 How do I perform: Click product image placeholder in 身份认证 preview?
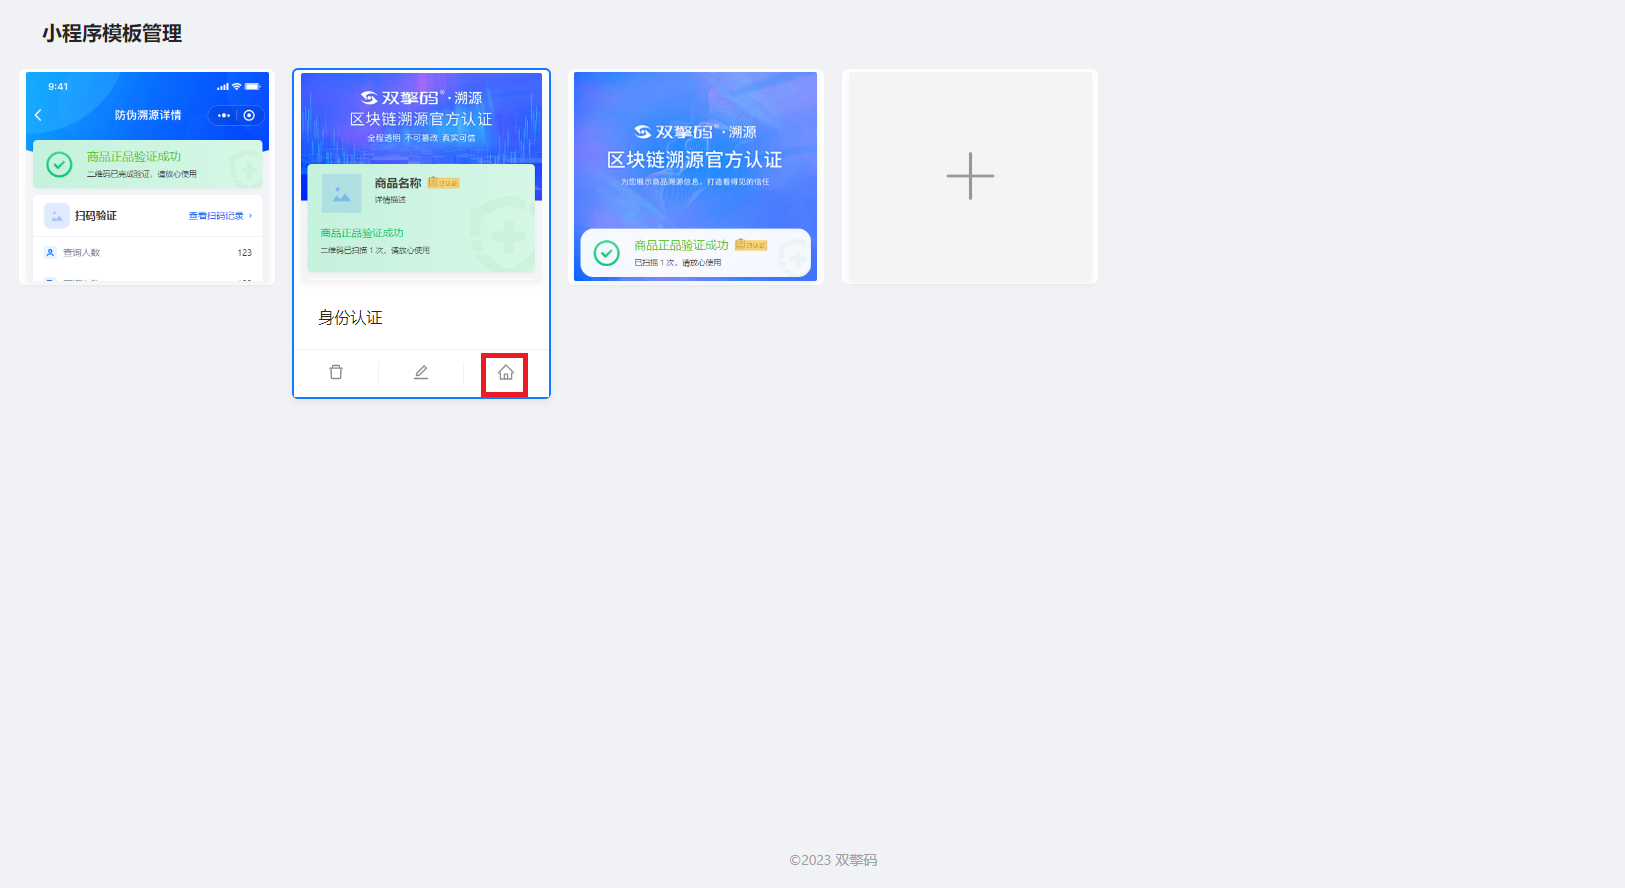click(341, 193)
